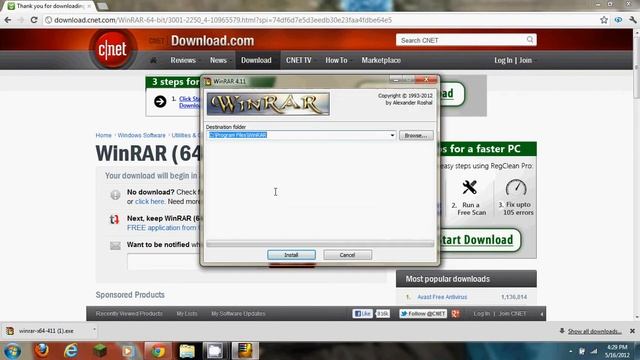Click the search magnifier icon
Screen dimensions: 640x360
coord(530,40)
